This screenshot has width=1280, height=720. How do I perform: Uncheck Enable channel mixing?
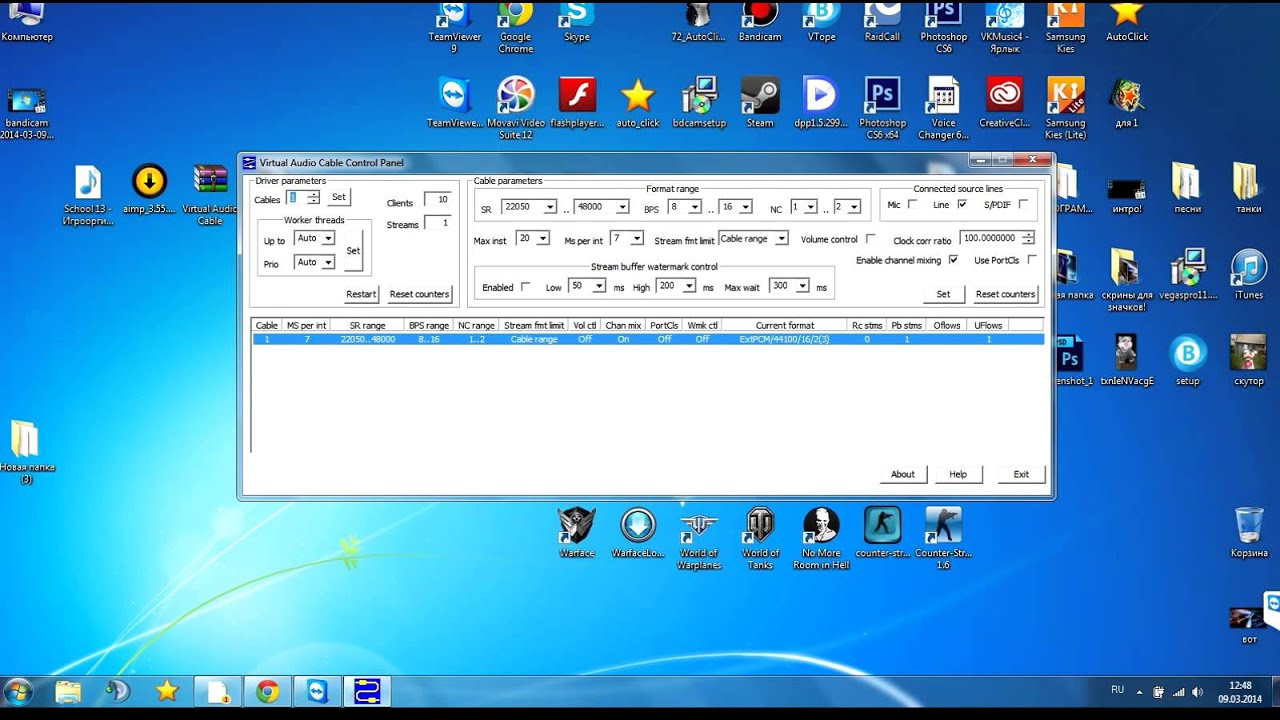pyautogui.click(x=953, y=260)
